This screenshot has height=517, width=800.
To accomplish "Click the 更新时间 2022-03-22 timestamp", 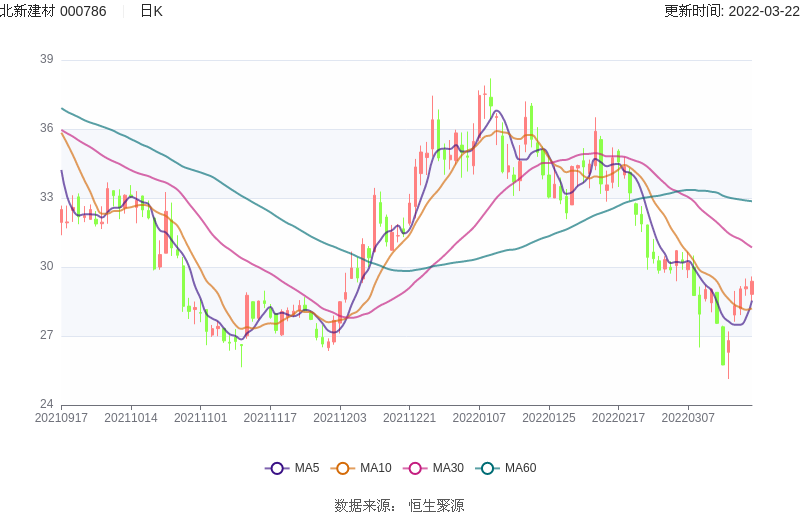I will click(731, 11).
